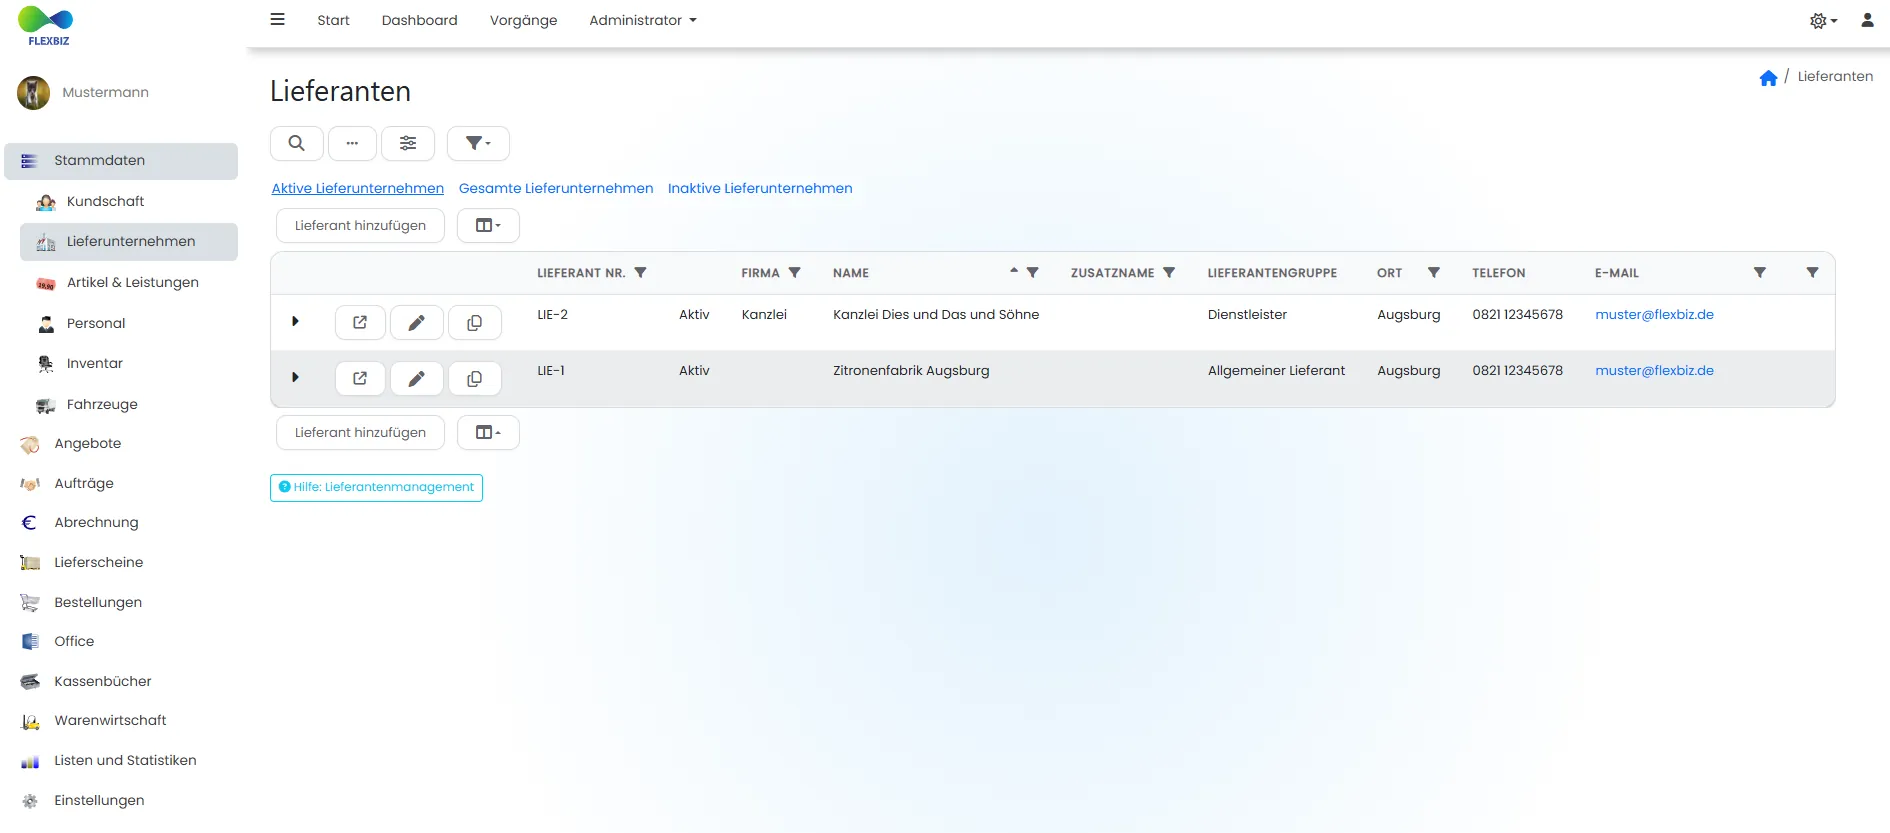Open the sliders filter settings button

(408, 143)
